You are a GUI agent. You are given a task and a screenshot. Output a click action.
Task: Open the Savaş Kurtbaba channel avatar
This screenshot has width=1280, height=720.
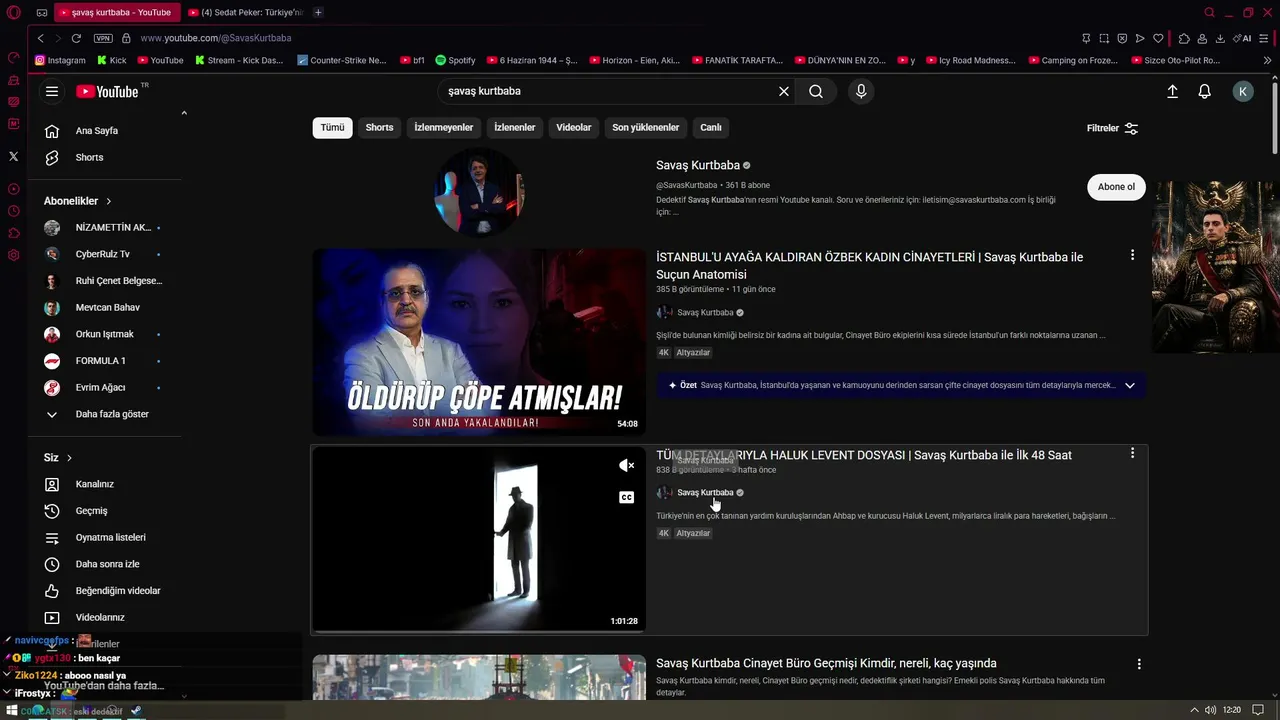(479, 192)
